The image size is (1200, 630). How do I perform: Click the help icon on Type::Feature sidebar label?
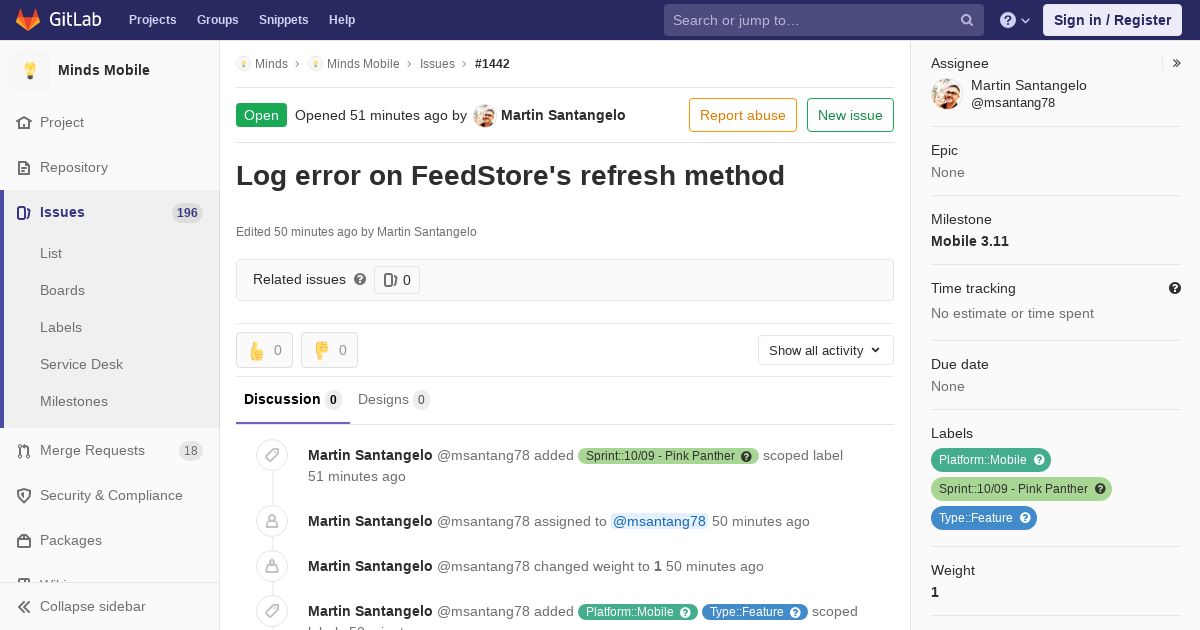pos(1025,518)
